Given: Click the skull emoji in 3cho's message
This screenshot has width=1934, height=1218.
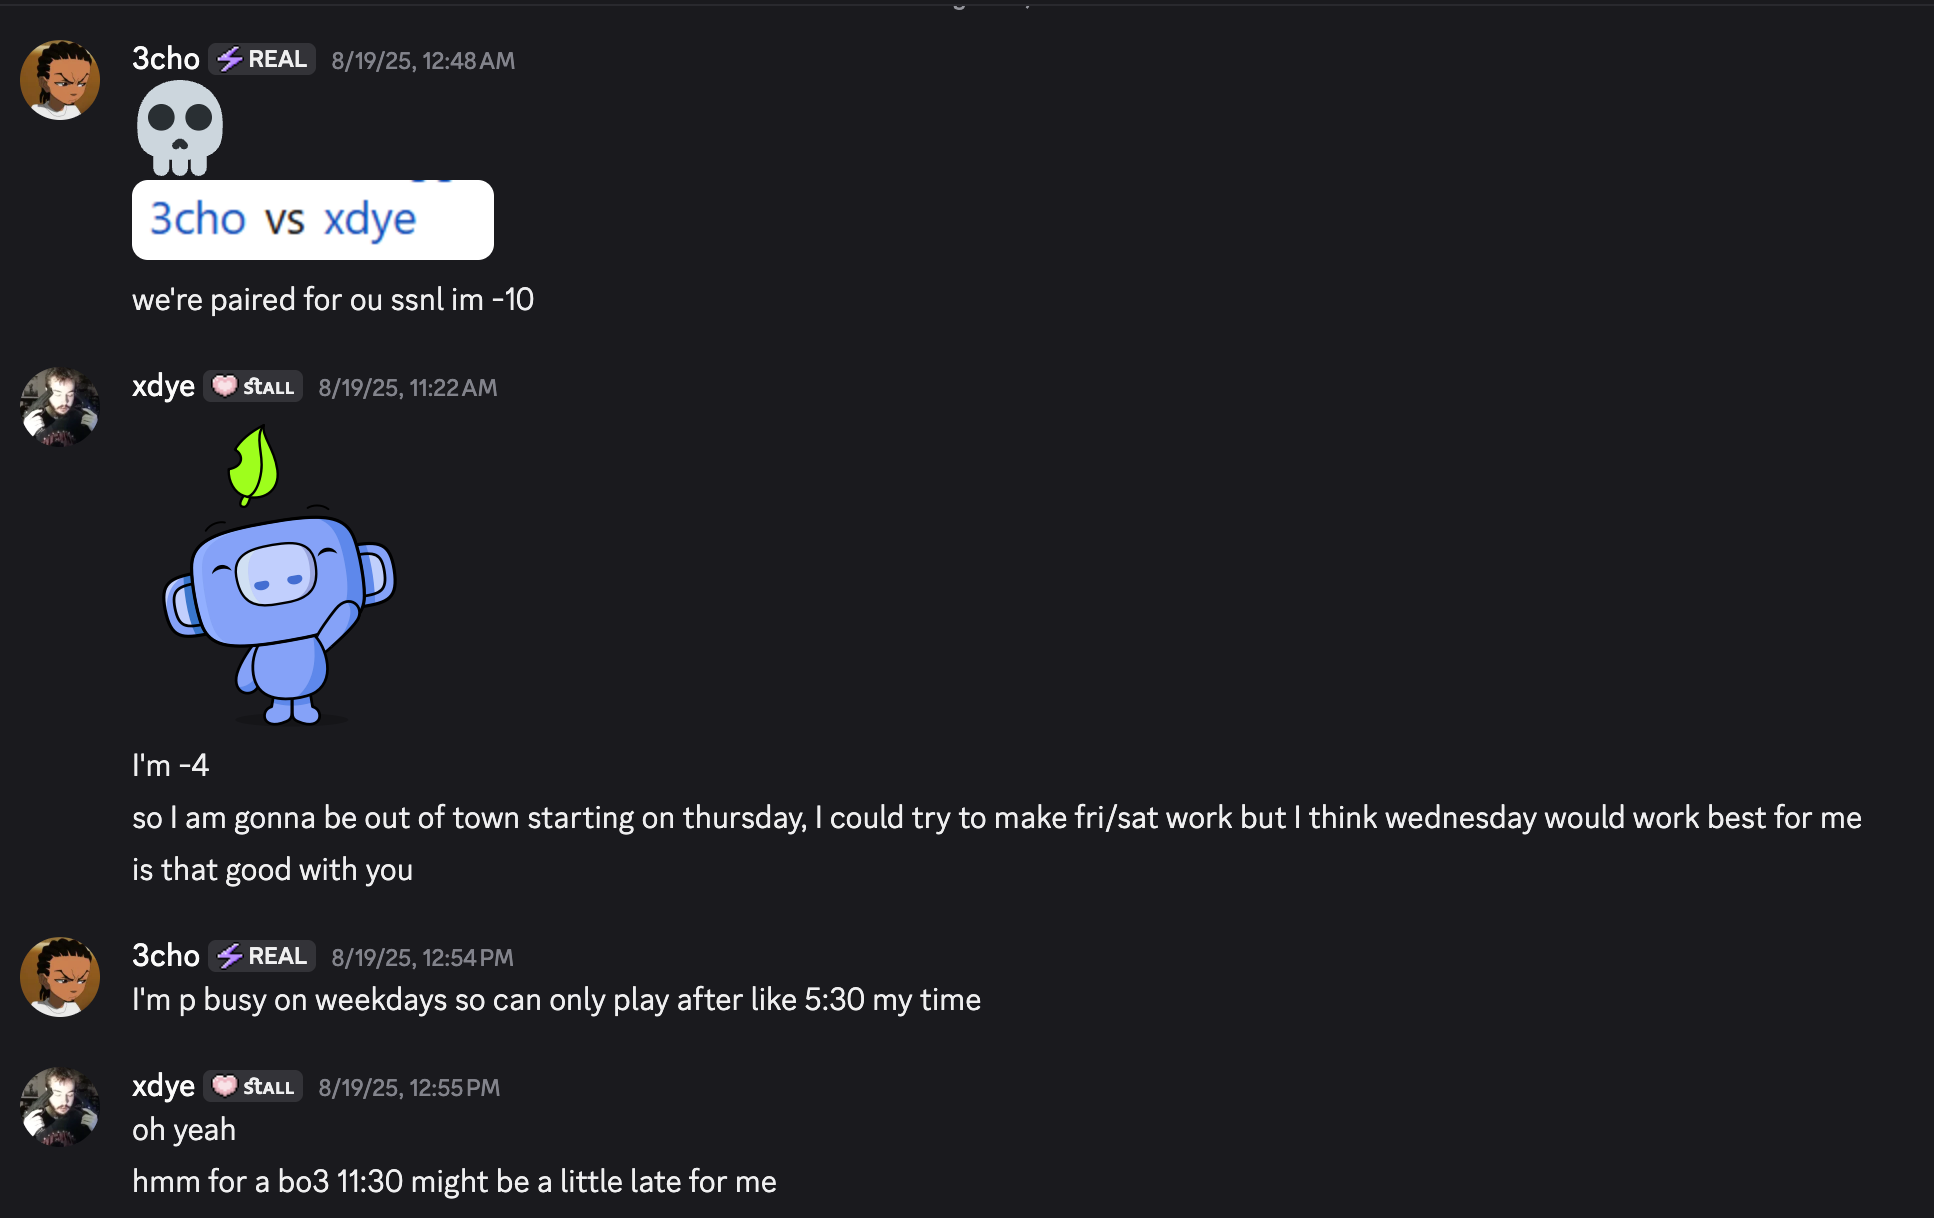Looking at the screenshot, I should tap(180, 128).
